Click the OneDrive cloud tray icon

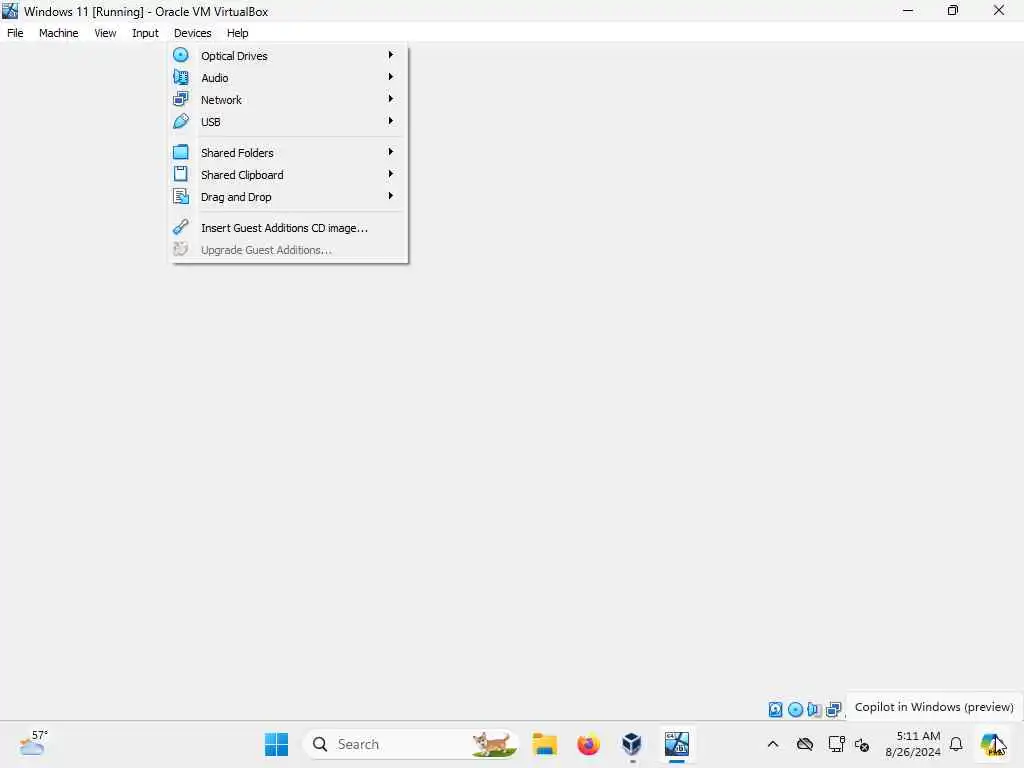805,744
